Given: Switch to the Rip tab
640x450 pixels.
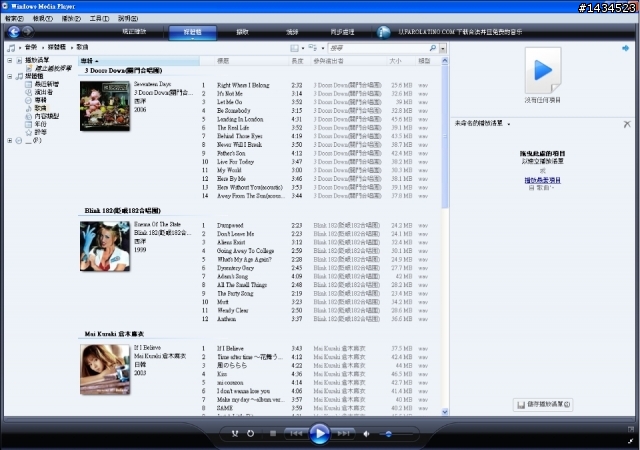Looking at the screenshot, I should 242,32.
